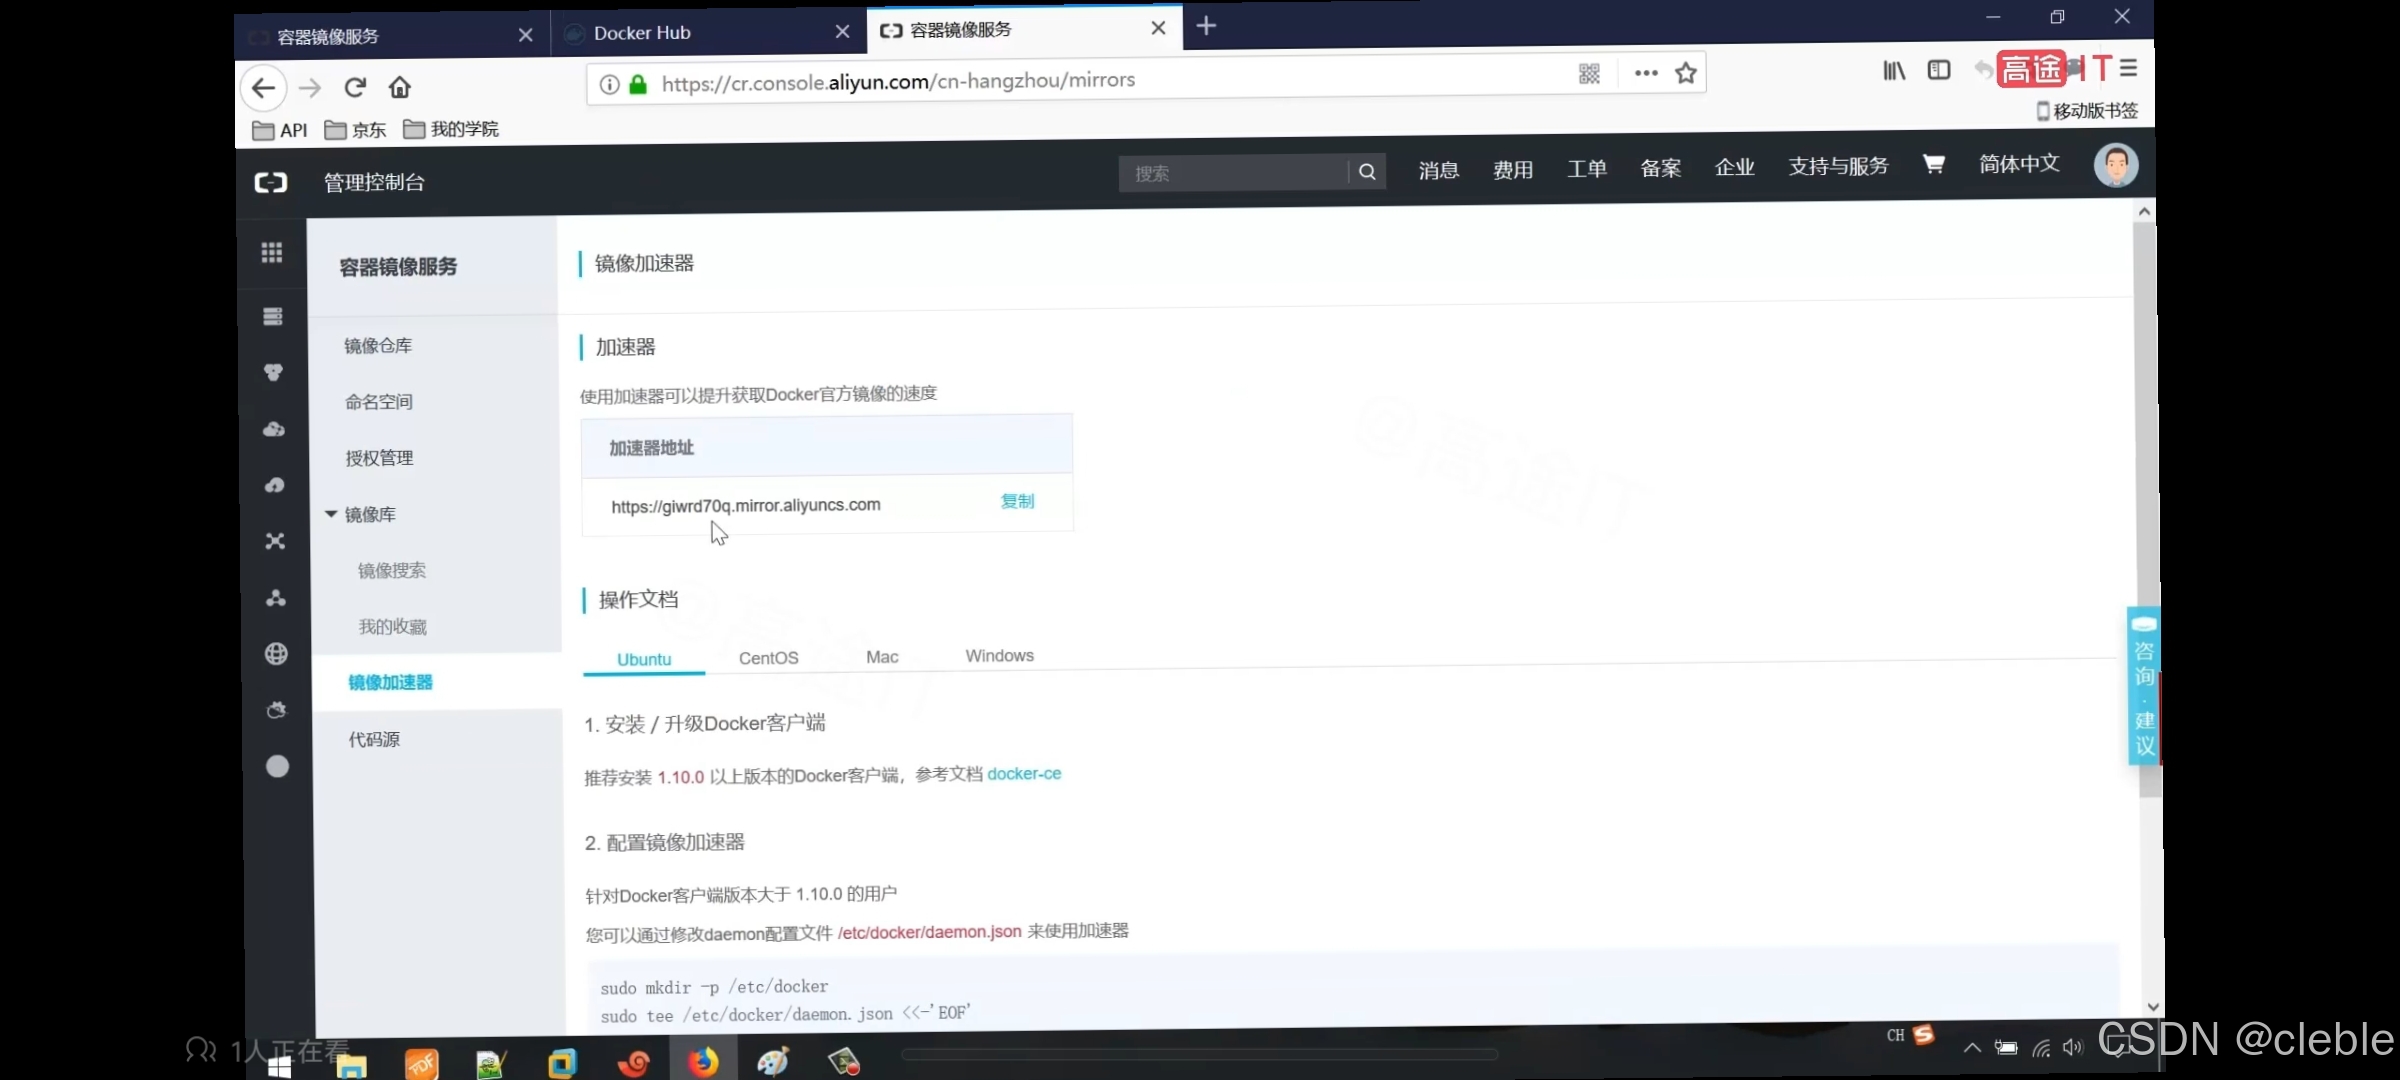
Task: Toggle the browser sidebar icon
Action: point(1939,69)
